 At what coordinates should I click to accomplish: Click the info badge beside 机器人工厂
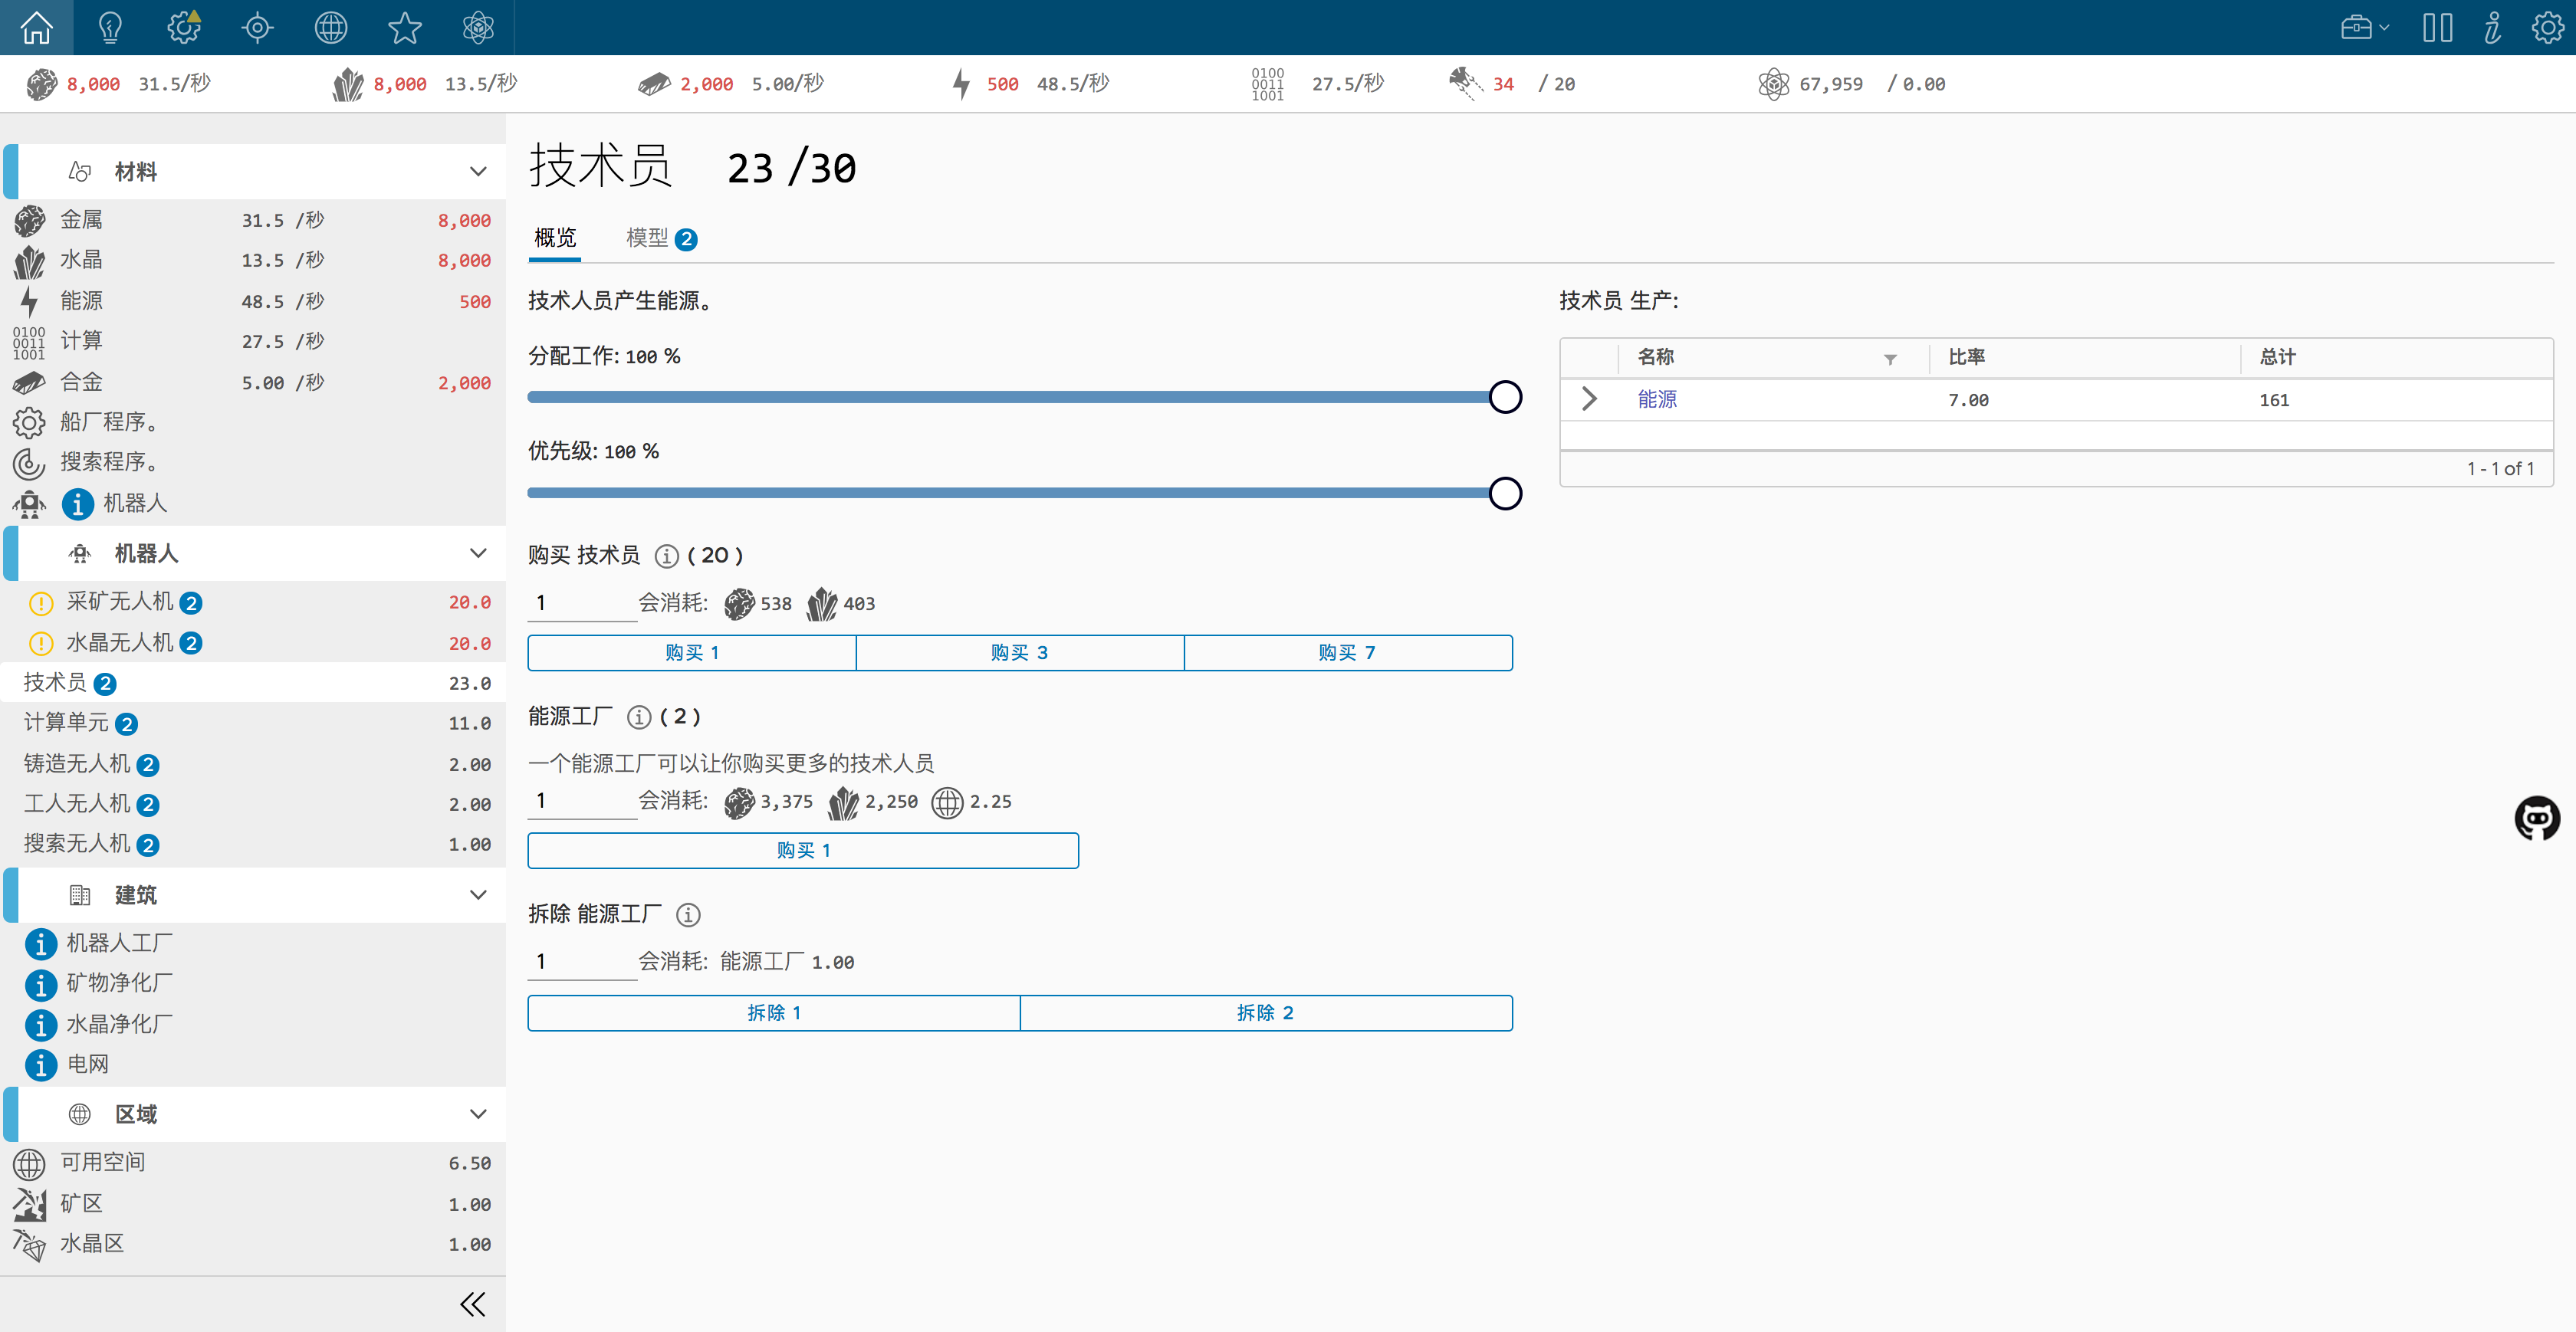point(40,944)
